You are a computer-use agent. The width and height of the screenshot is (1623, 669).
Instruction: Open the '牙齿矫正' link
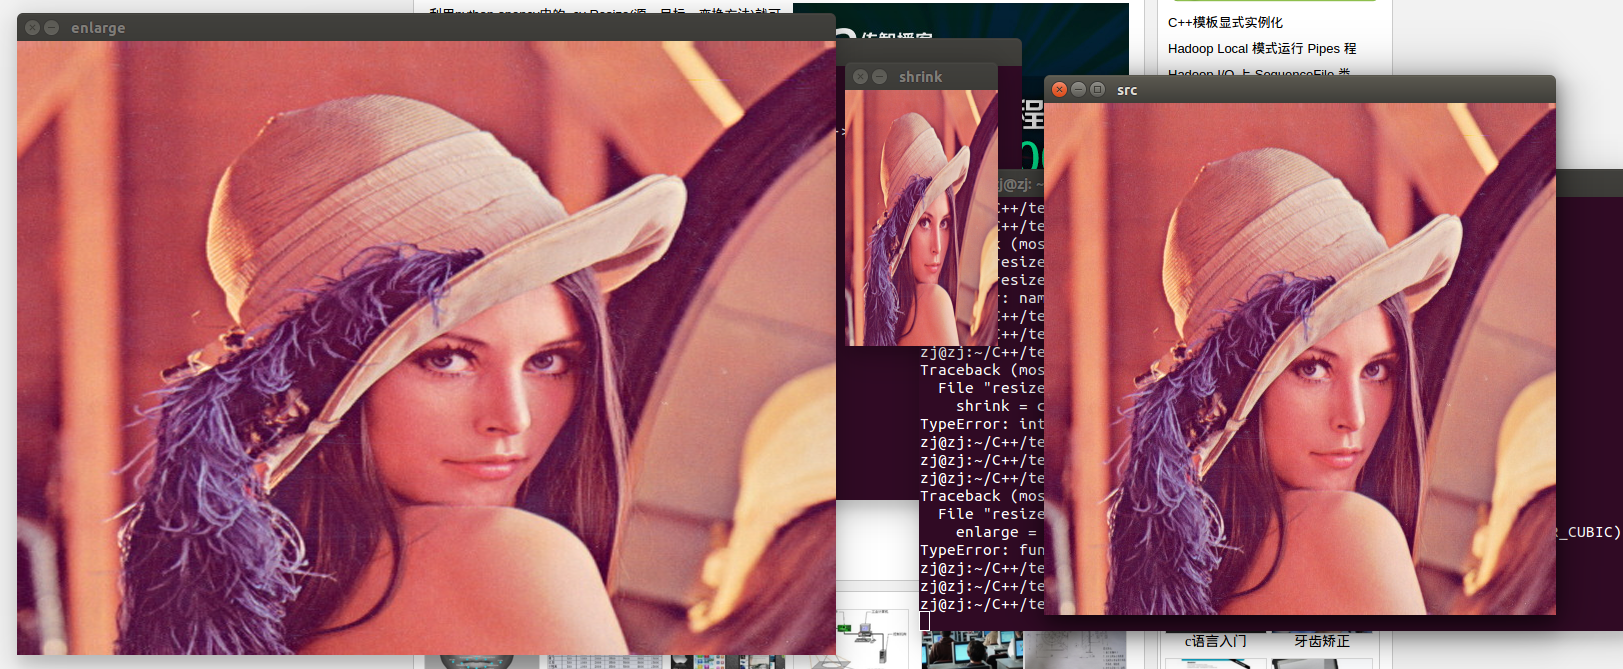click(1322, 641)
